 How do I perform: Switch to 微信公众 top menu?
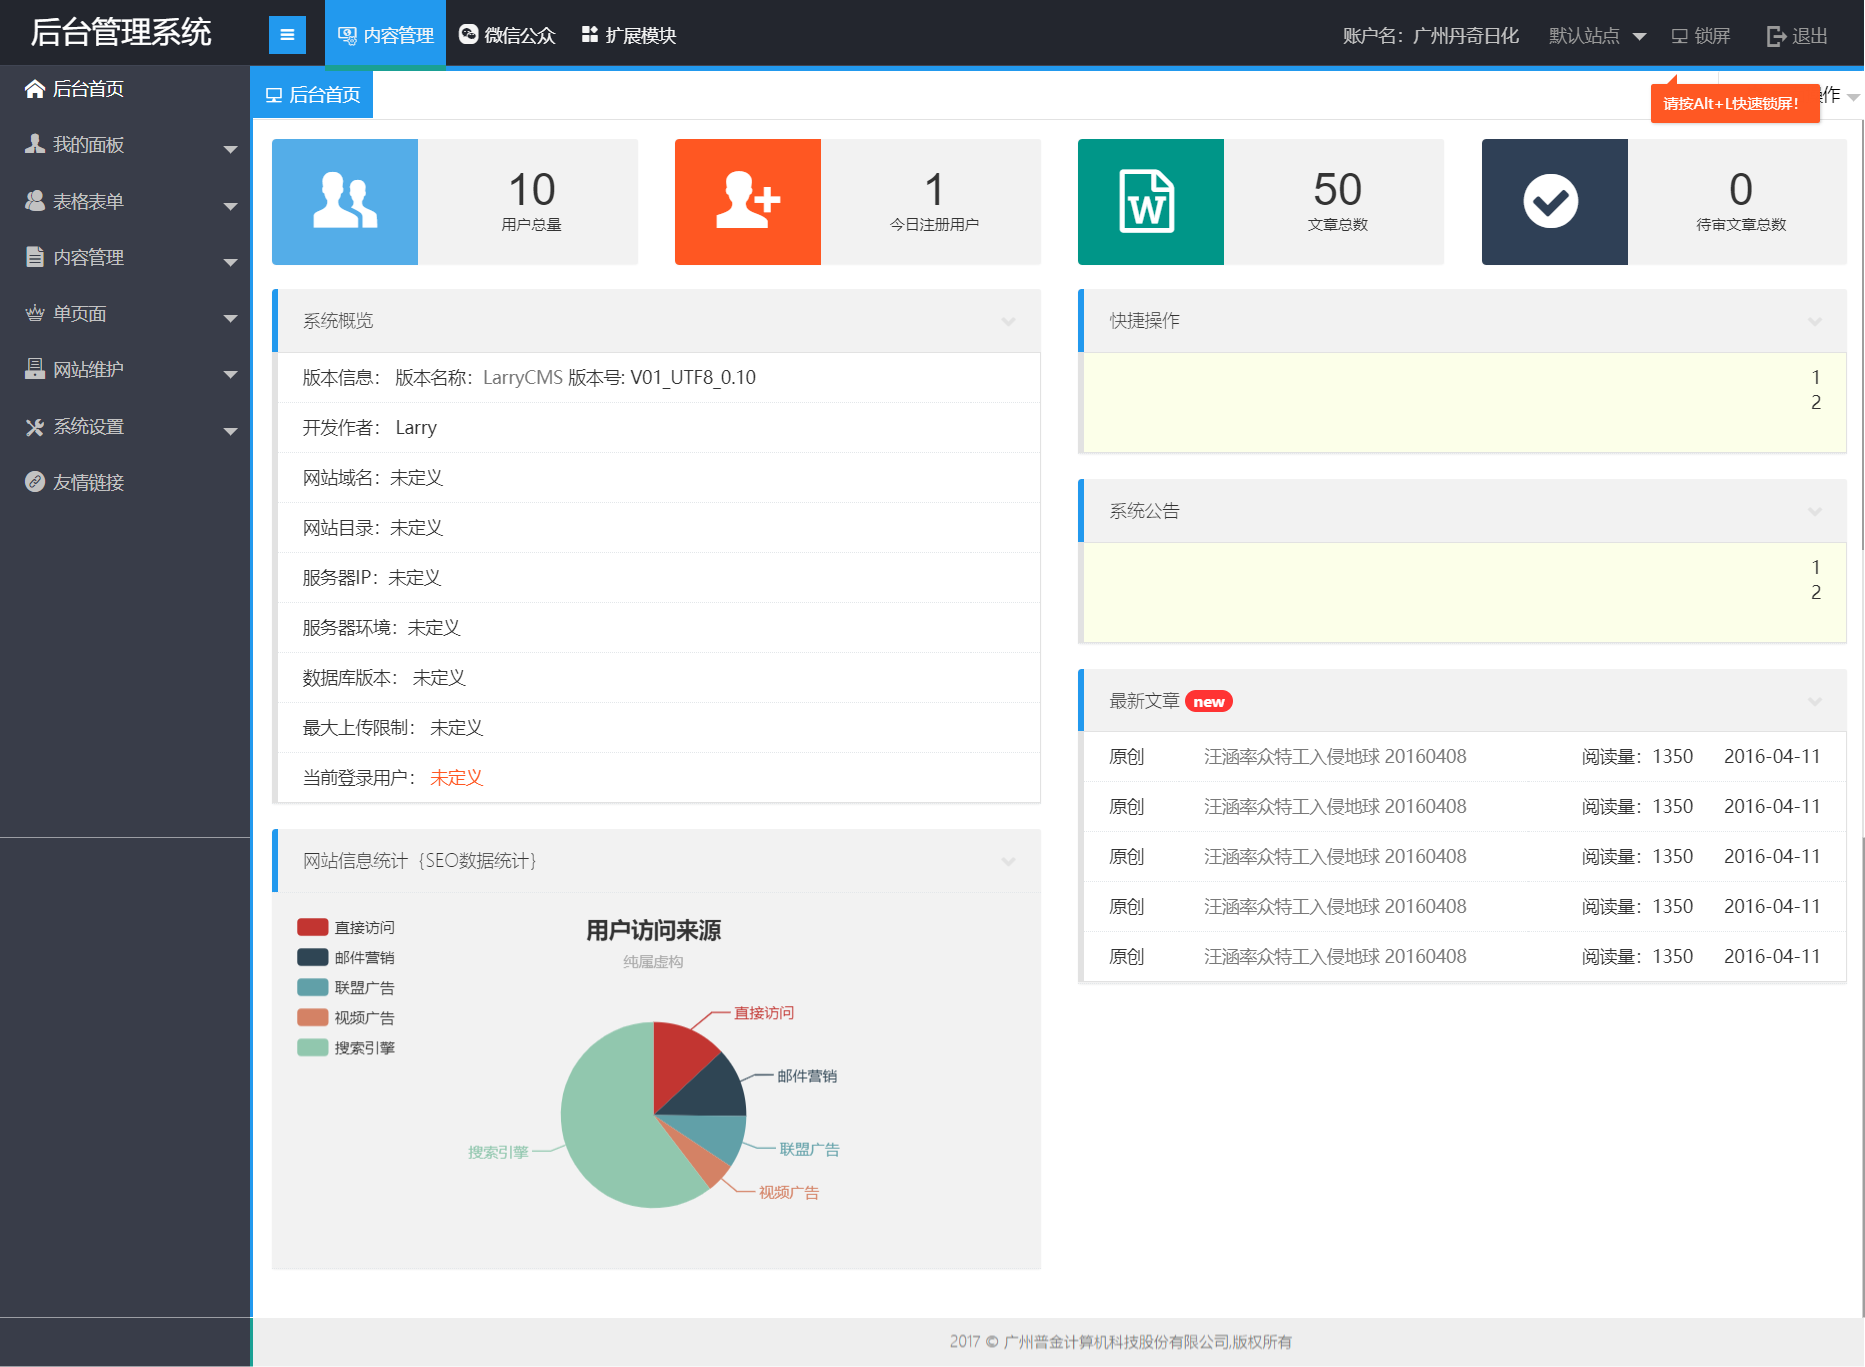pos(507,35)
